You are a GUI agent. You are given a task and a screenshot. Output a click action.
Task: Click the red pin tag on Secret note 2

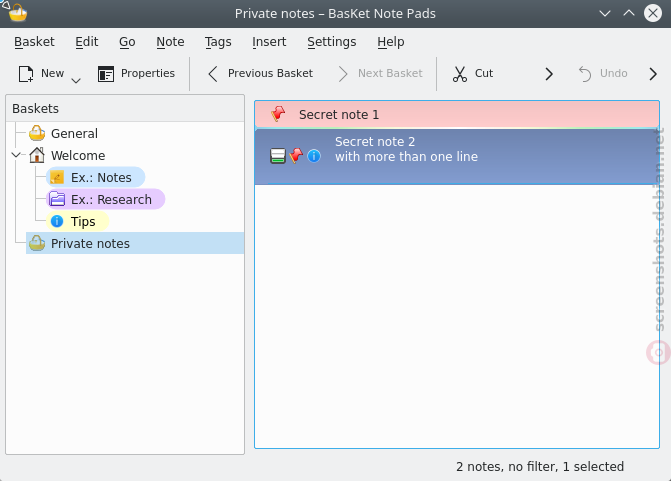click(x=296, y=156)
